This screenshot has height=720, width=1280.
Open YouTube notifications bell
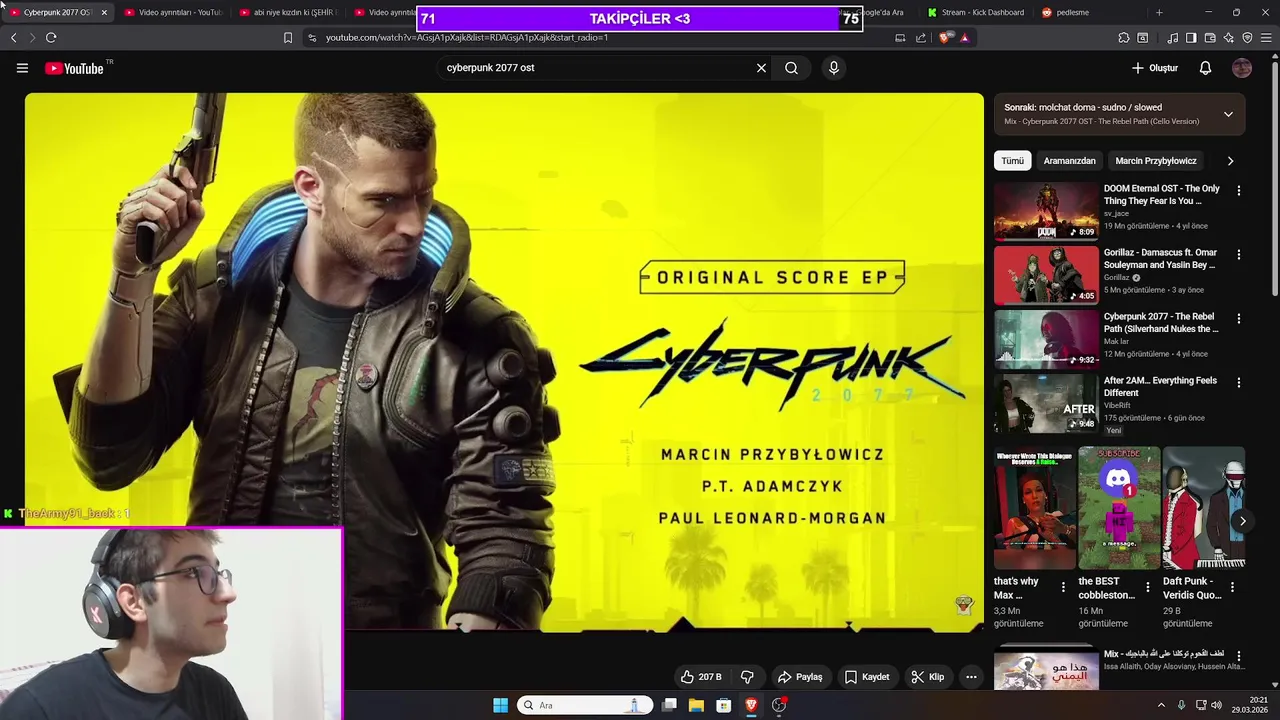click(x=1205, y=68)
